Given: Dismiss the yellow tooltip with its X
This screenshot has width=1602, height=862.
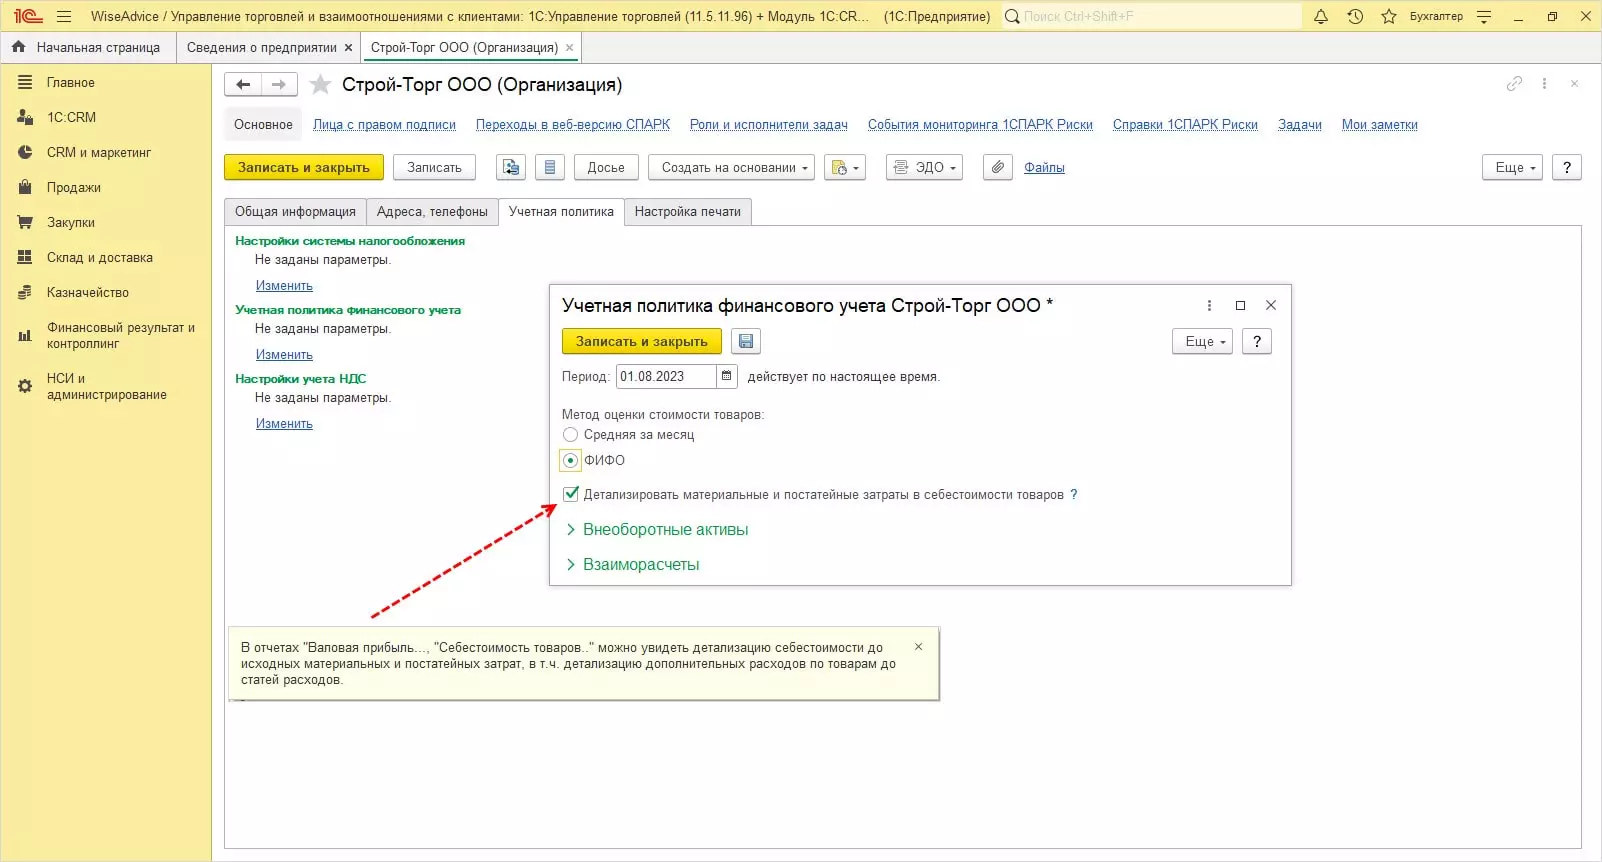Looking at the screenshot, I should point(919,647).
